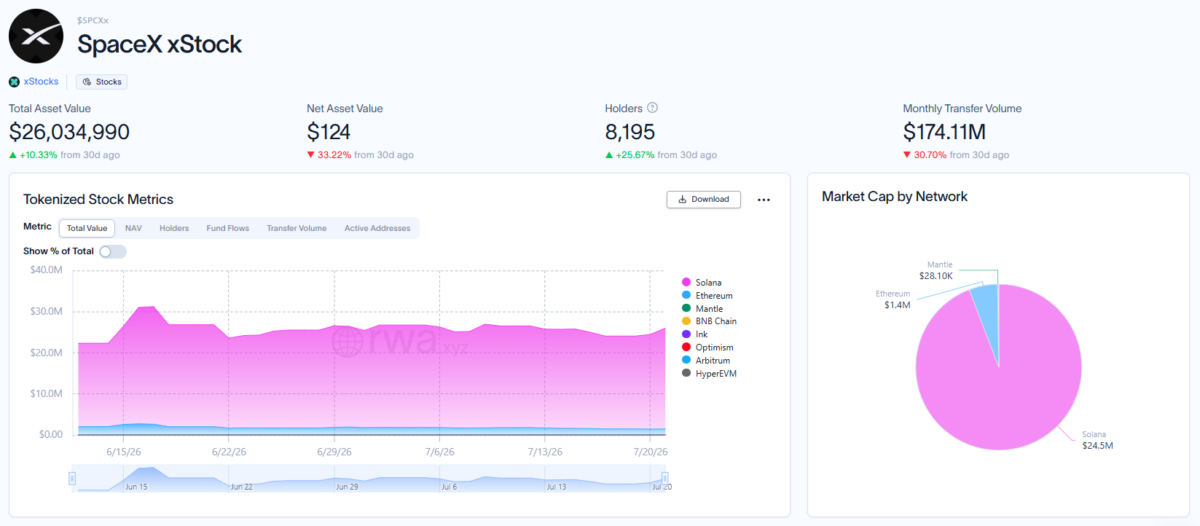1200x526 pixels.
Task: Click the Optimism legend marker
Action: tap(686, 348)
